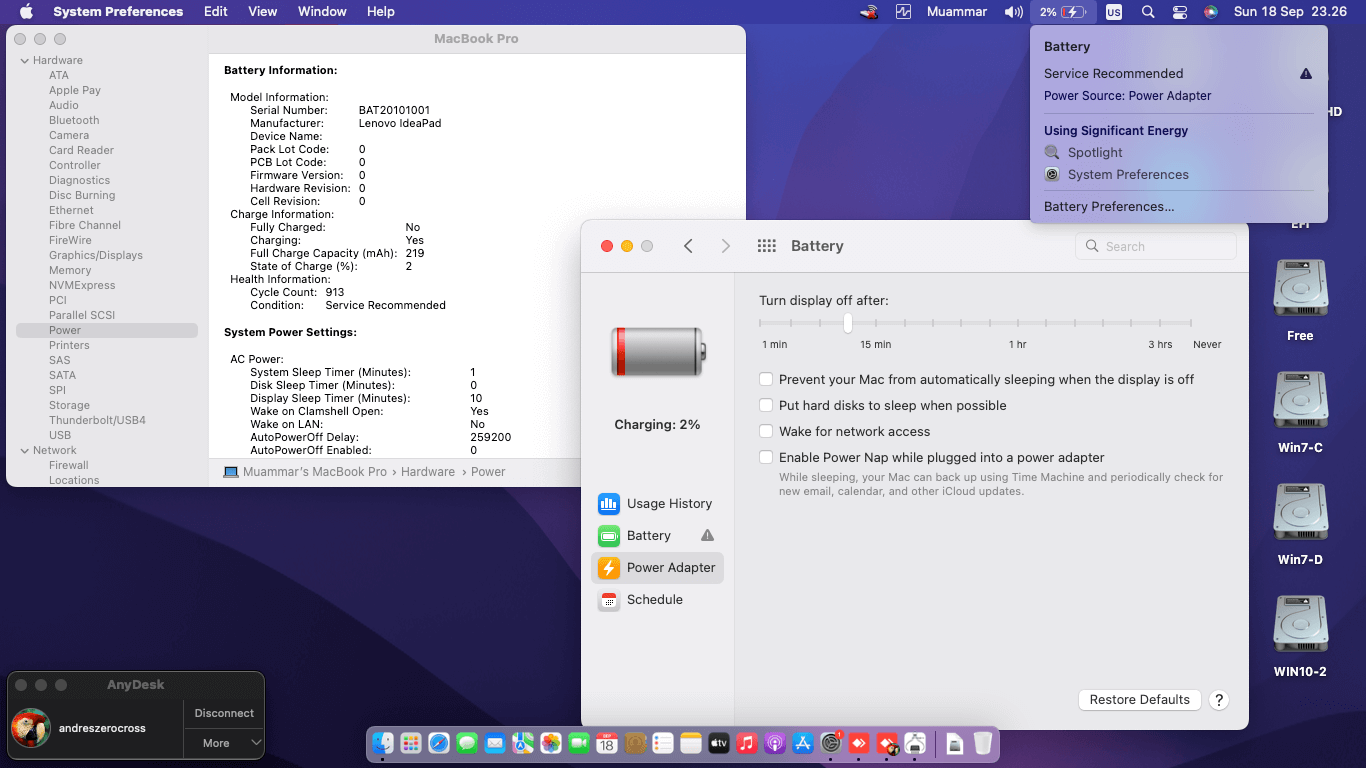Click the display off time slider handle
This screenshot has width=1366, height=768.
coord(848,323)
